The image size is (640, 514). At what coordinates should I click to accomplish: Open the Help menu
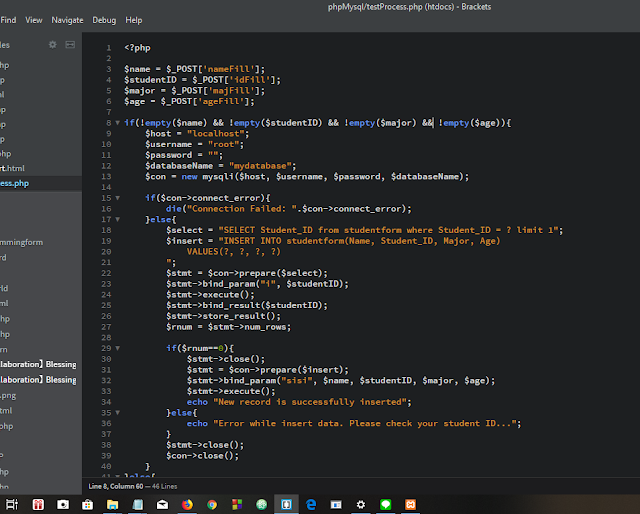(x=133, y=20)
